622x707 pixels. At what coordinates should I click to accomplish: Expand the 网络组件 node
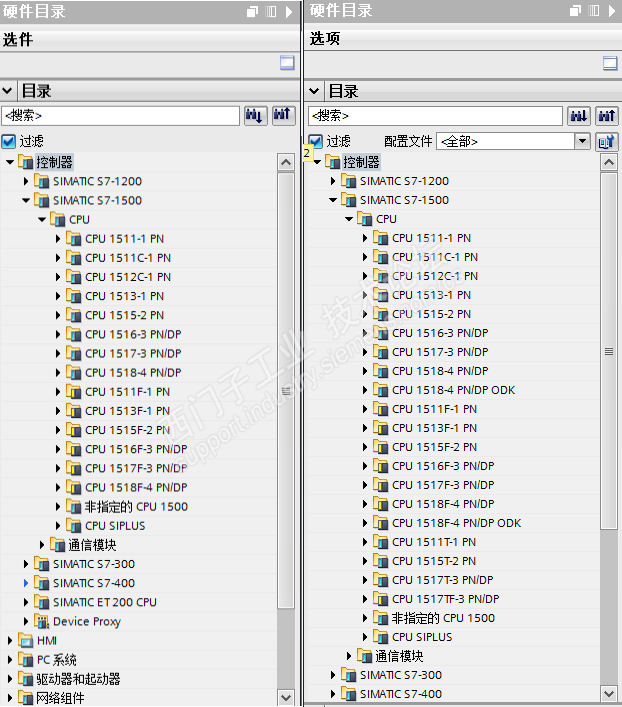(x=10, y=698)
